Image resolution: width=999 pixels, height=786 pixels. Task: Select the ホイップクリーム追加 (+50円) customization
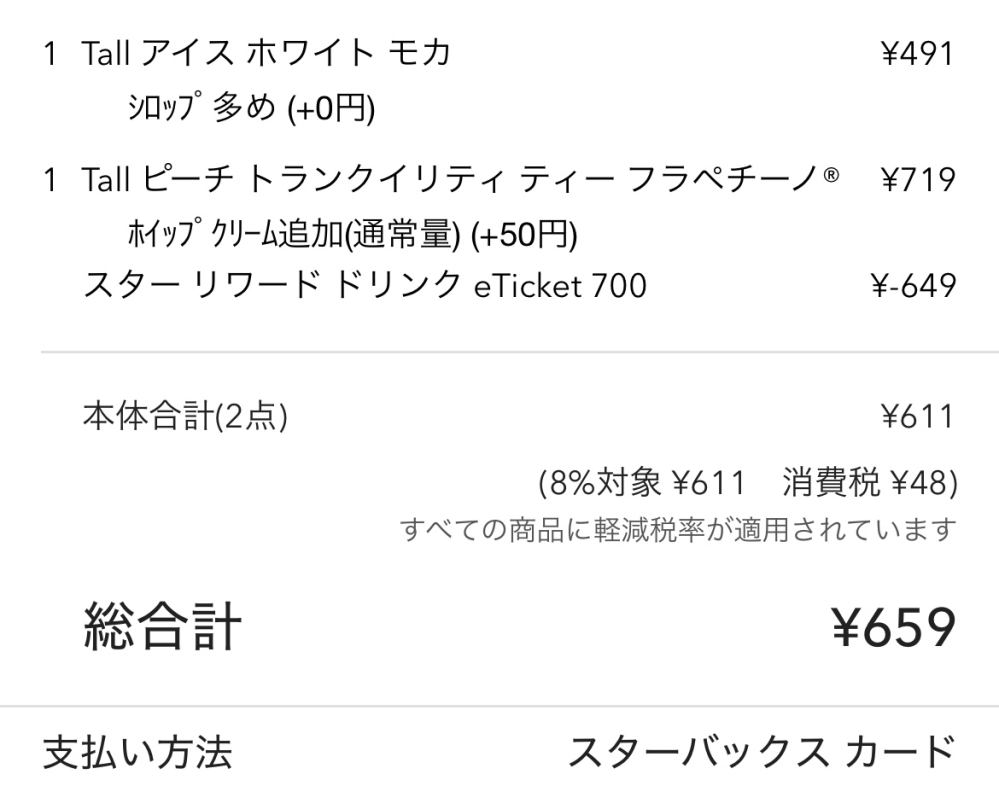point(352,234)
